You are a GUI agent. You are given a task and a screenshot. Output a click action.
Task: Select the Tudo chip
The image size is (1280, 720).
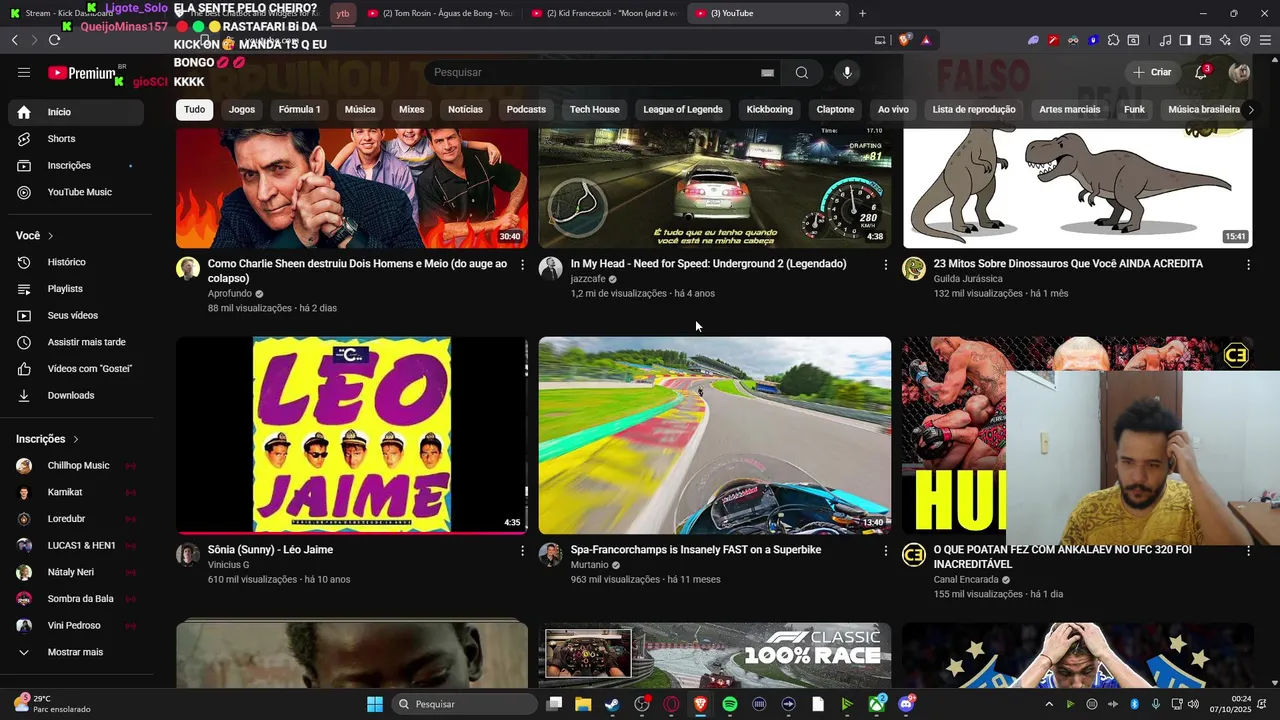click(194, 109)
